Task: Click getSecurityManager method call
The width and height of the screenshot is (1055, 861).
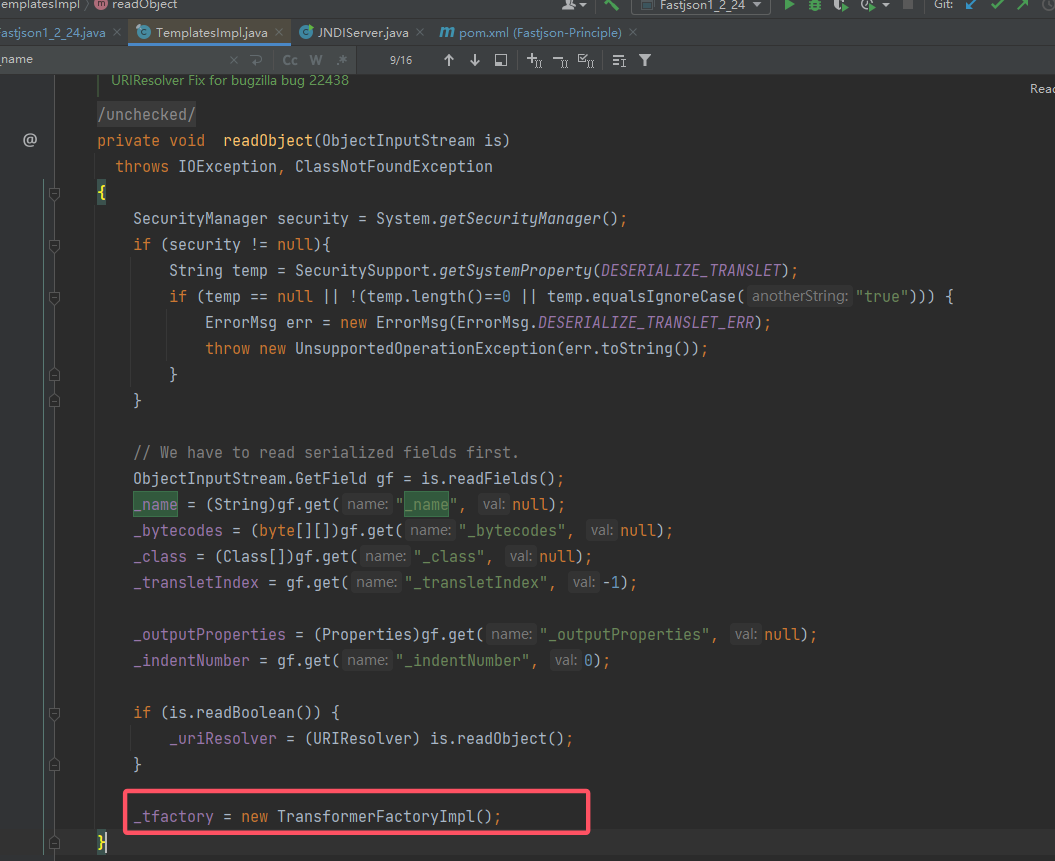Action: click(519, 219)
